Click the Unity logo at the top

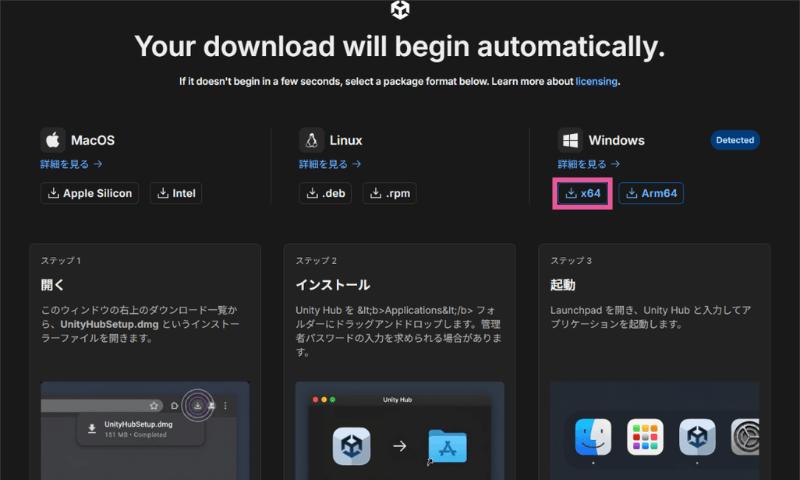400,9
